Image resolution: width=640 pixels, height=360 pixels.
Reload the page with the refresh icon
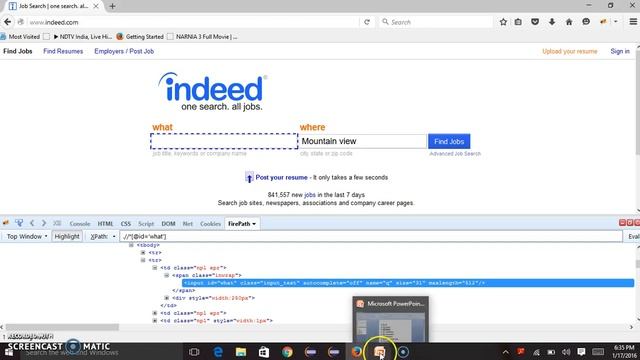(x=367, y=22)
